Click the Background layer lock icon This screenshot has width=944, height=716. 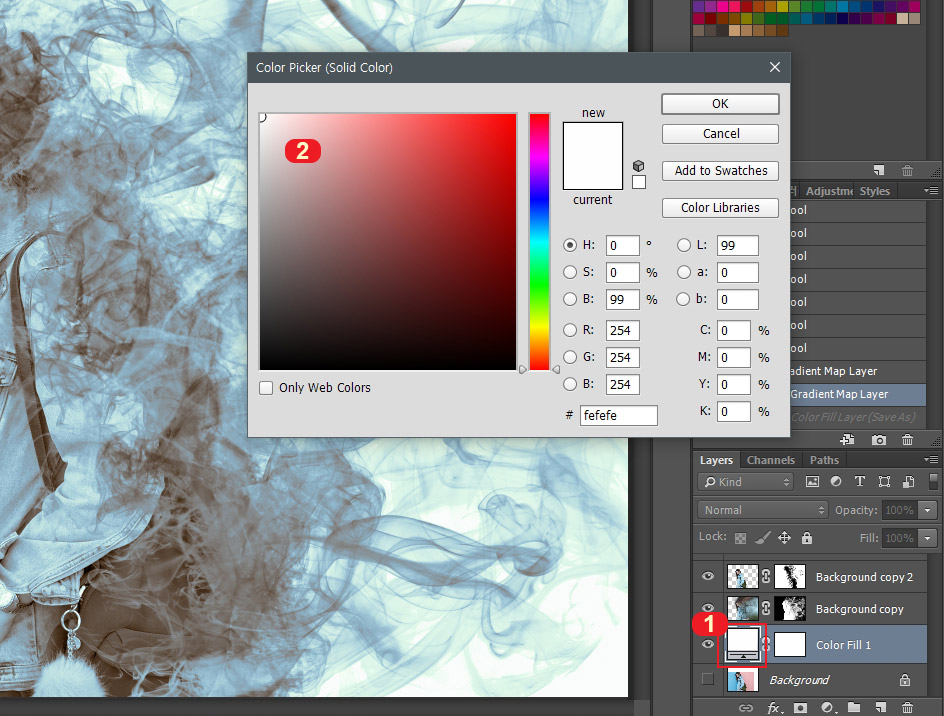[x=905, y=680]
